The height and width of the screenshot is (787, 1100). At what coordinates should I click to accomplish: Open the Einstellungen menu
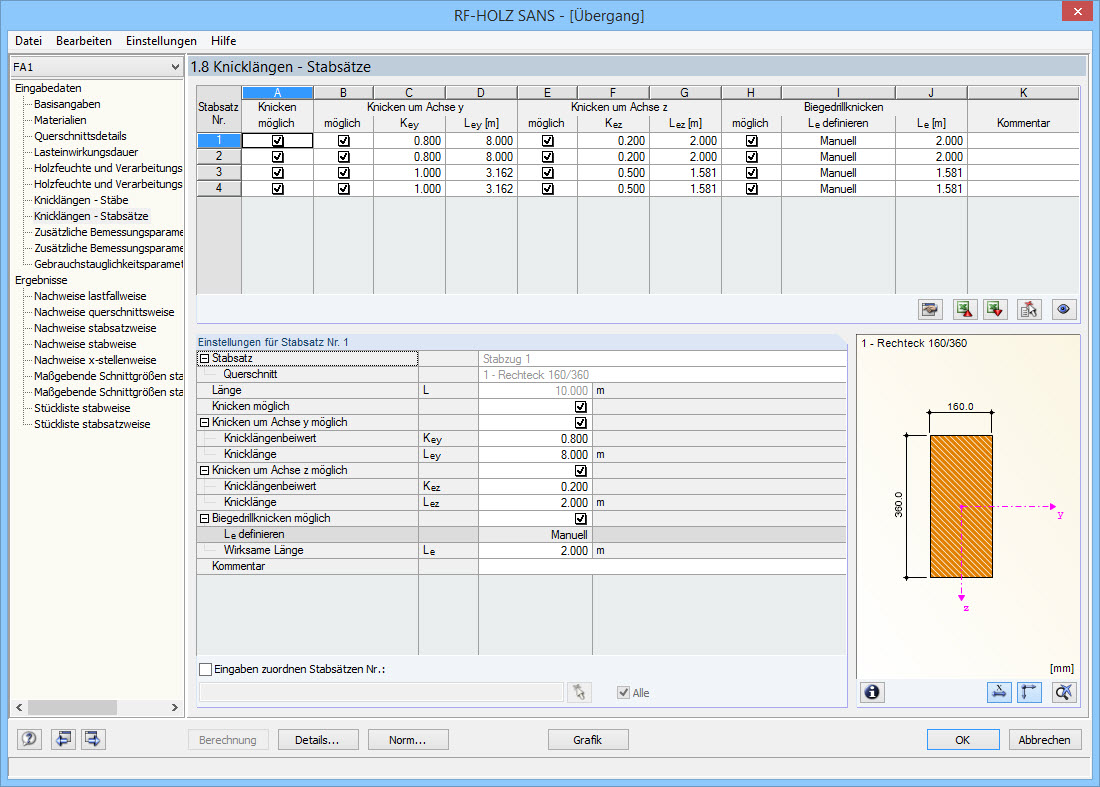coord(161,41)
